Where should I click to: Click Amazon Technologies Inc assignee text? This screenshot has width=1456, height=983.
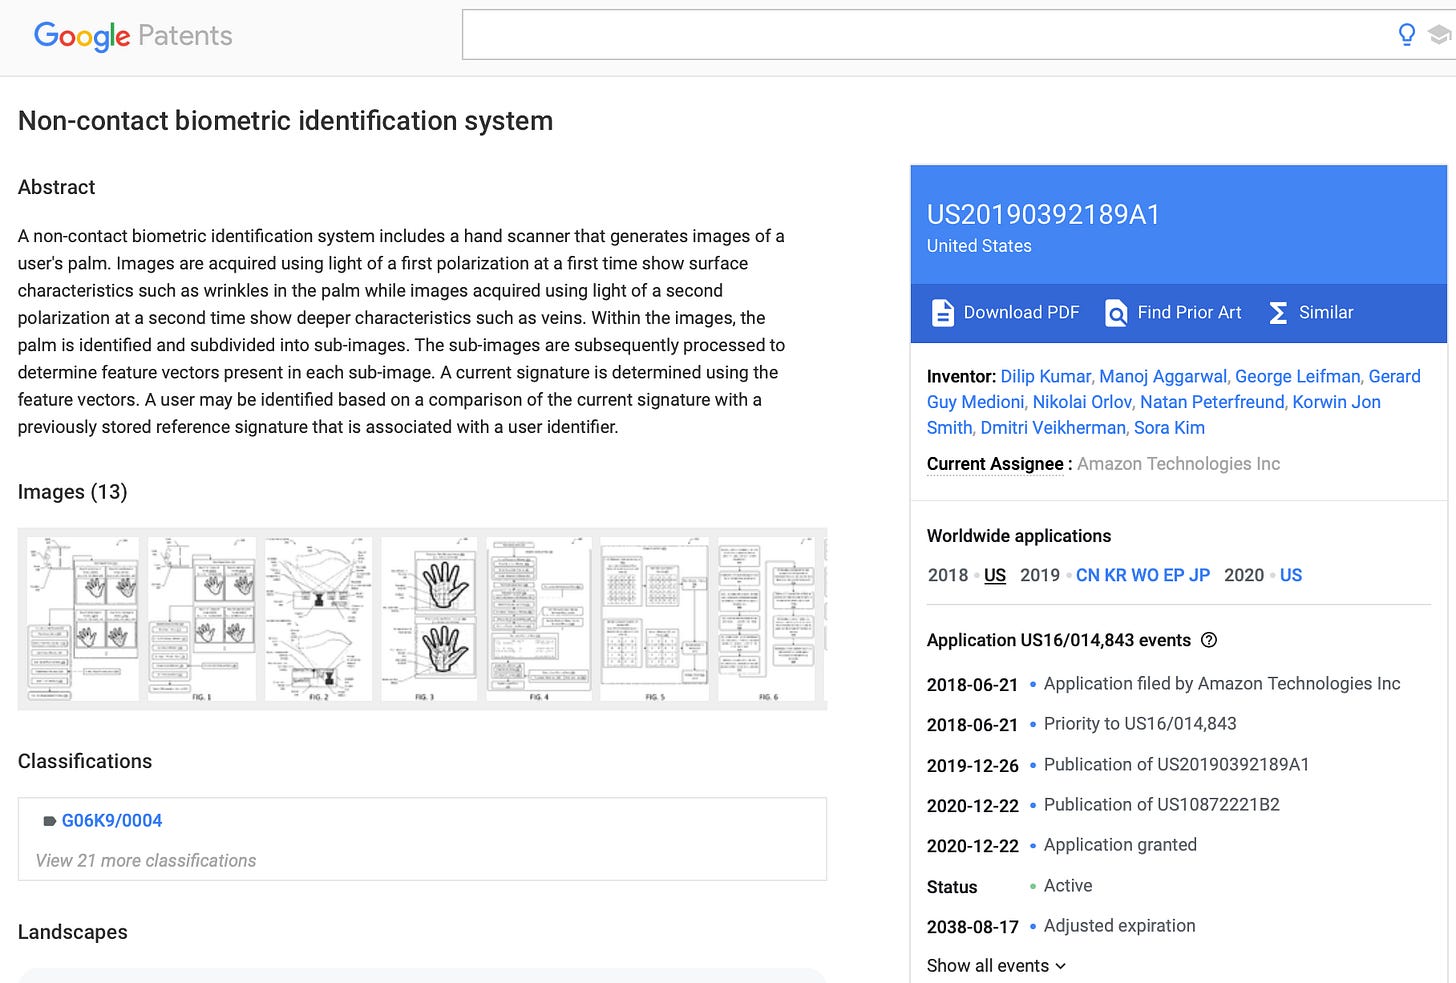(1178, 464)
